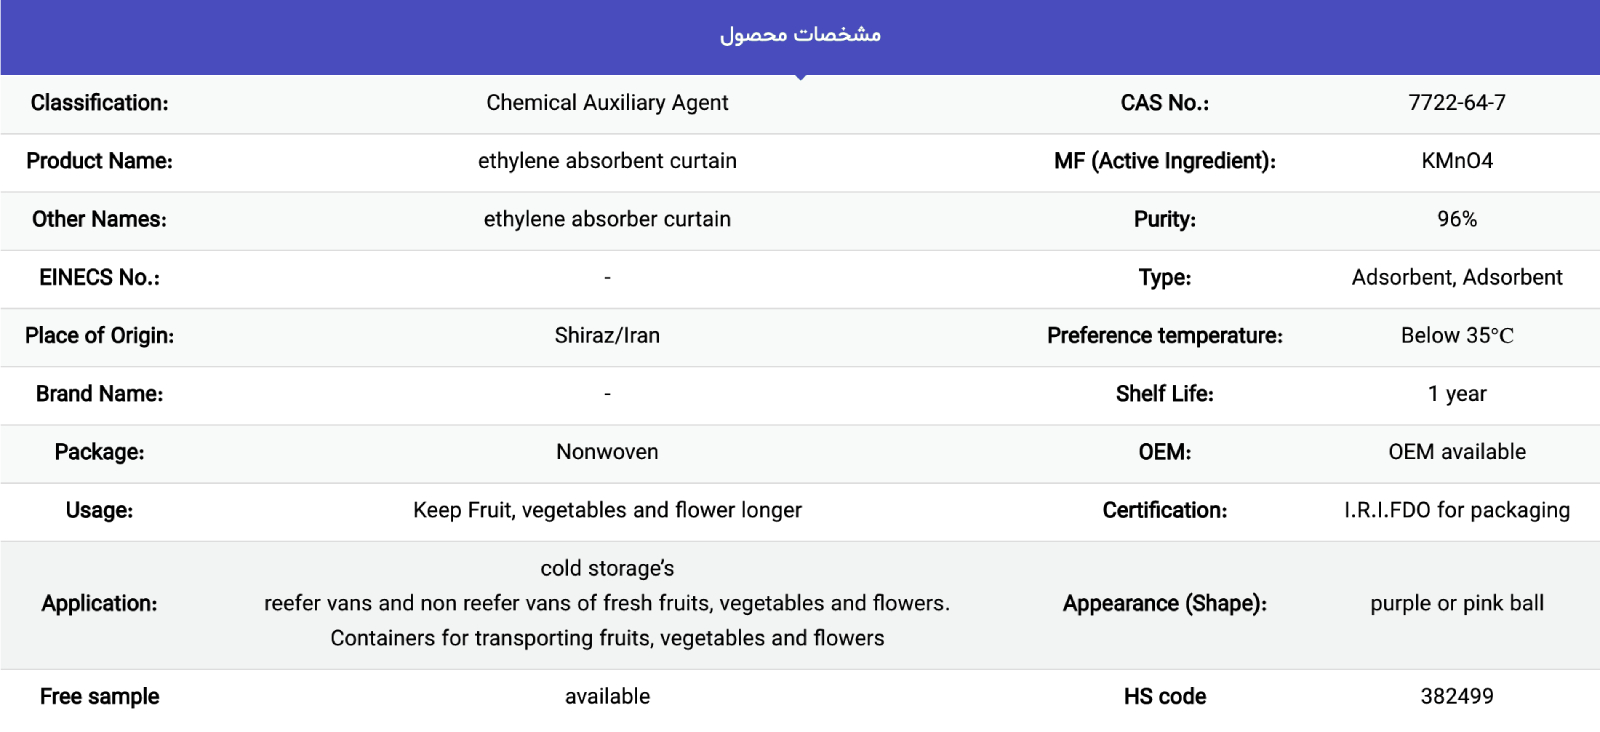Click the Persian product specifications header tab

[x=800, y=35]
